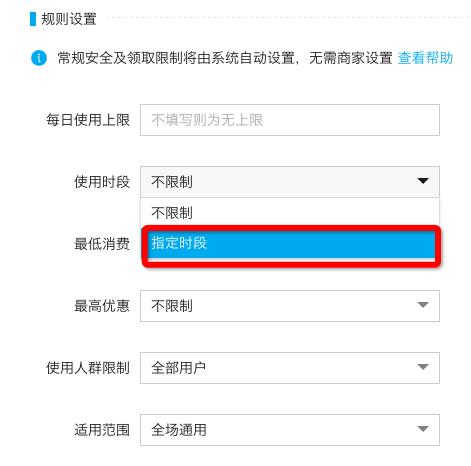The width and height of the screenshot is (471, 466).
Task: Click the blue bar next to 规则设置
Action: coord(33,19)
